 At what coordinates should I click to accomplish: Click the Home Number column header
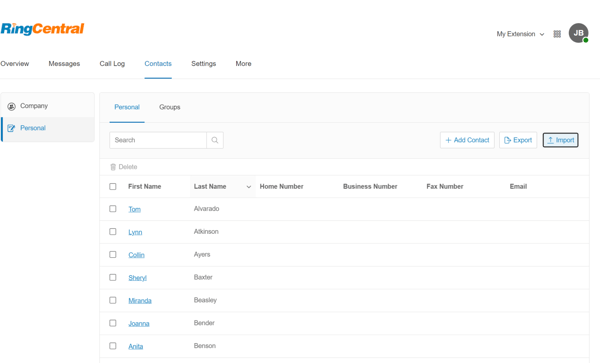tap(281, 187)
